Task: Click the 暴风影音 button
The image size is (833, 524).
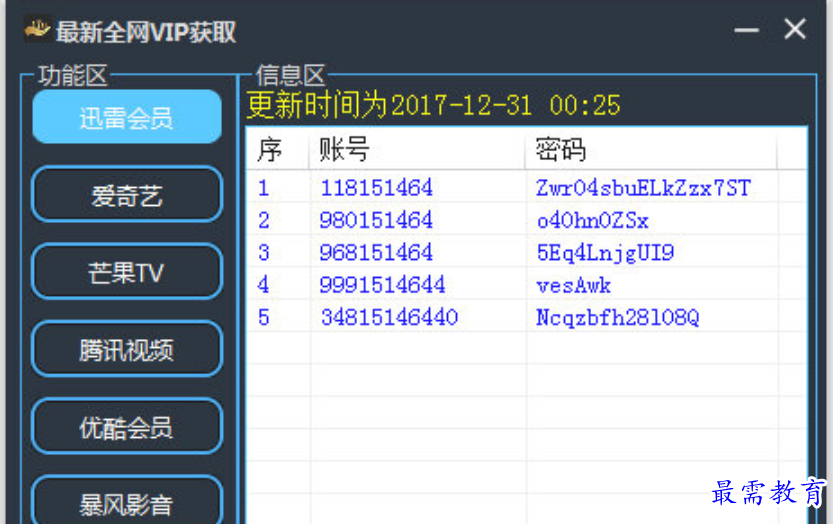Action: 127,500
